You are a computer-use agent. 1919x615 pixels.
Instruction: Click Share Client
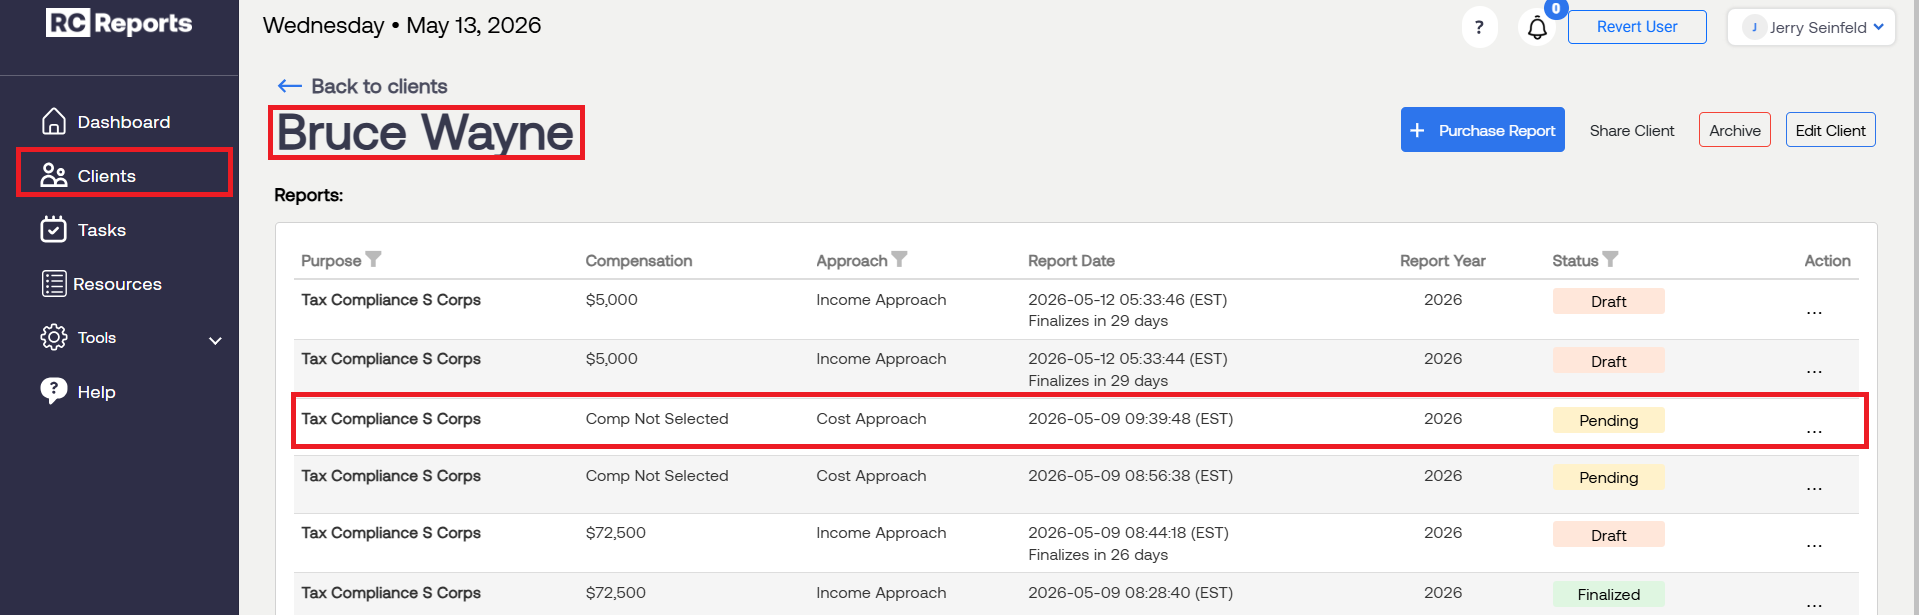point(1632,130)
